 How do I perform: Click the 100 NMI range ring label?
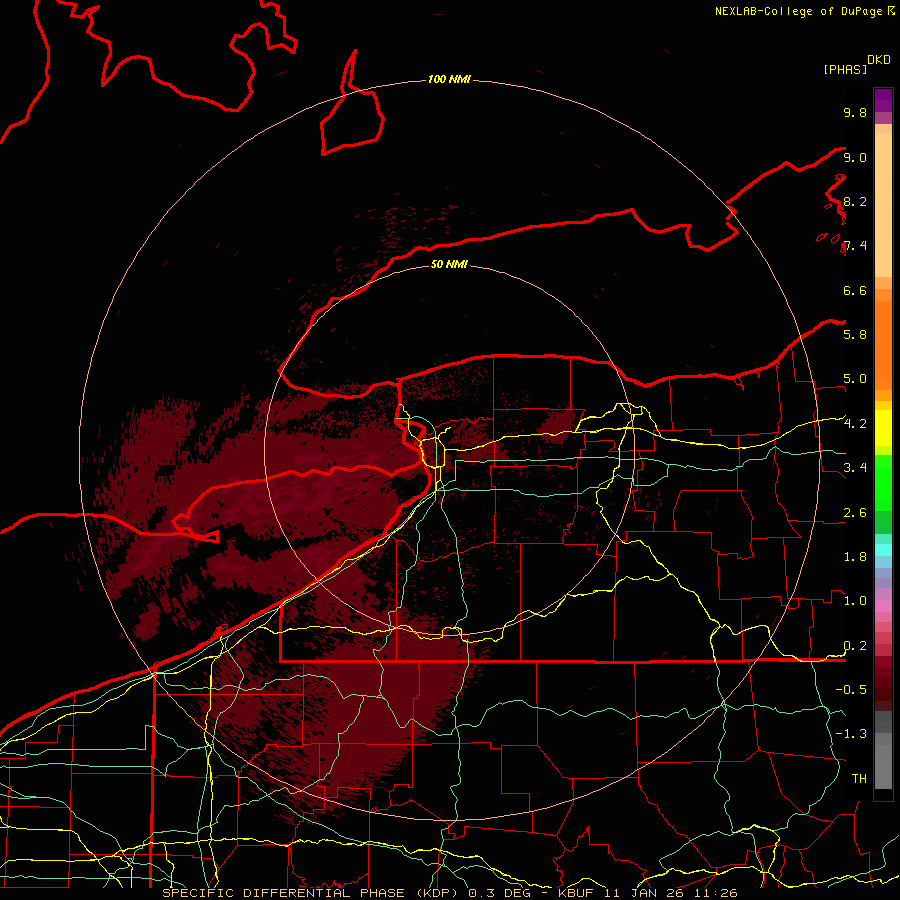click(449, 79)
